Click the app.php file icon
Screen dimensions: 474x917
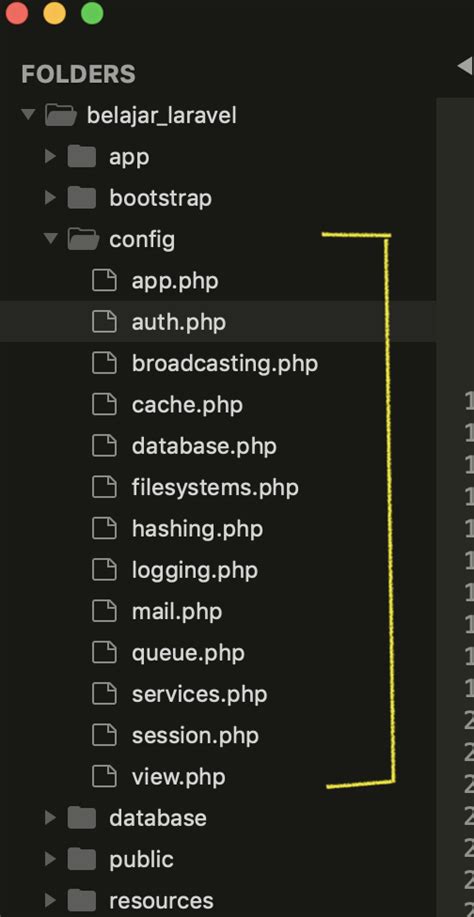[104, 280]
